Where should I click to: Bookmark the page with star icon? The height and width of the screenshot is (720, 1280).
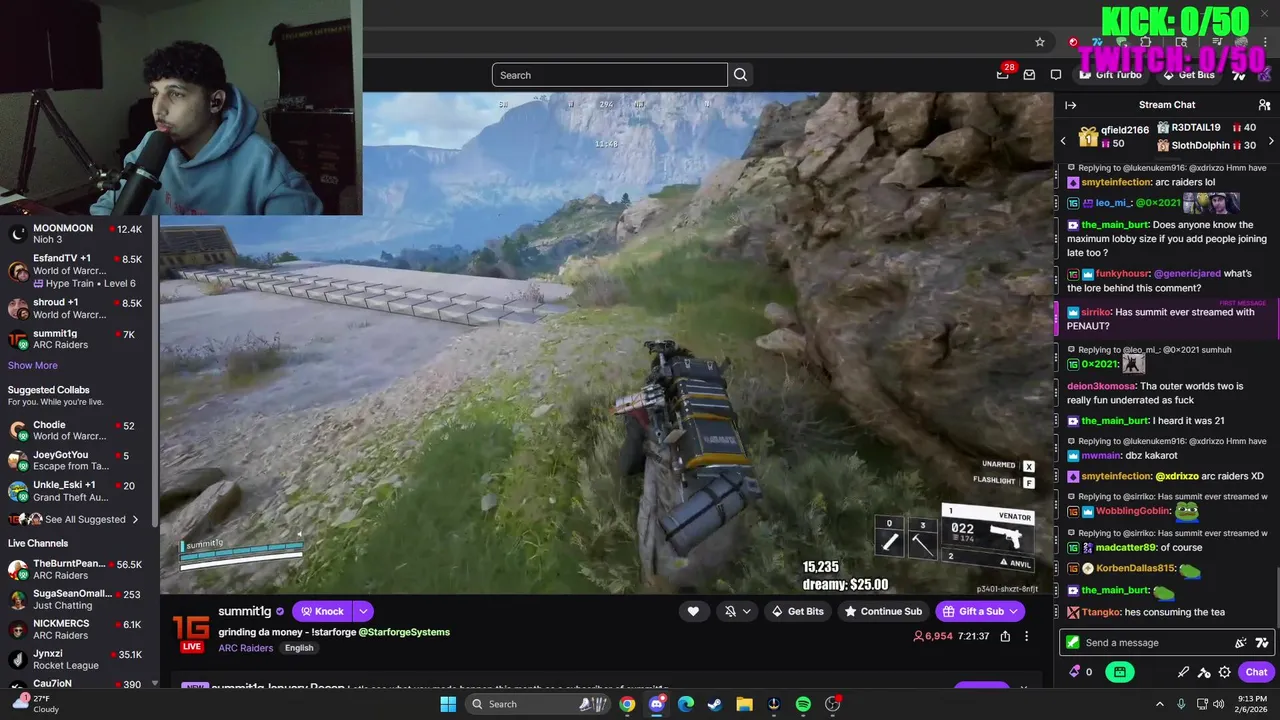pos(1040,42)
